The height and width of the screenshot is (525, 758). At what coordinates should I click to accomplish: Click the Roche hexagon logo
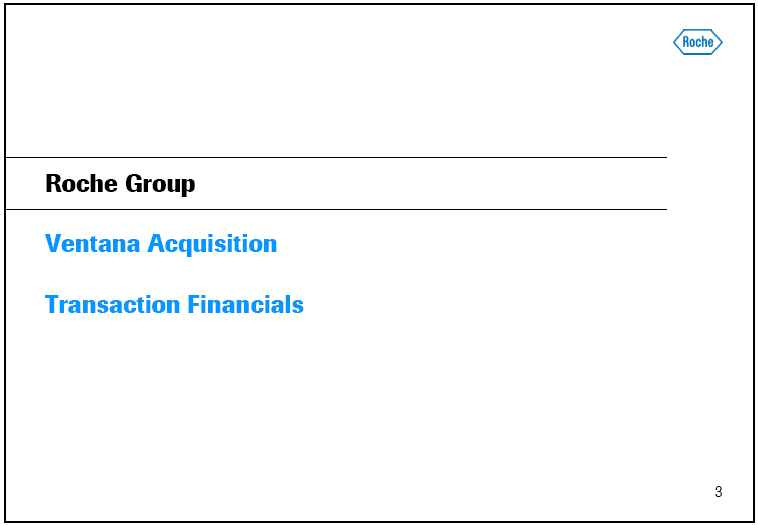click(698, 42)
